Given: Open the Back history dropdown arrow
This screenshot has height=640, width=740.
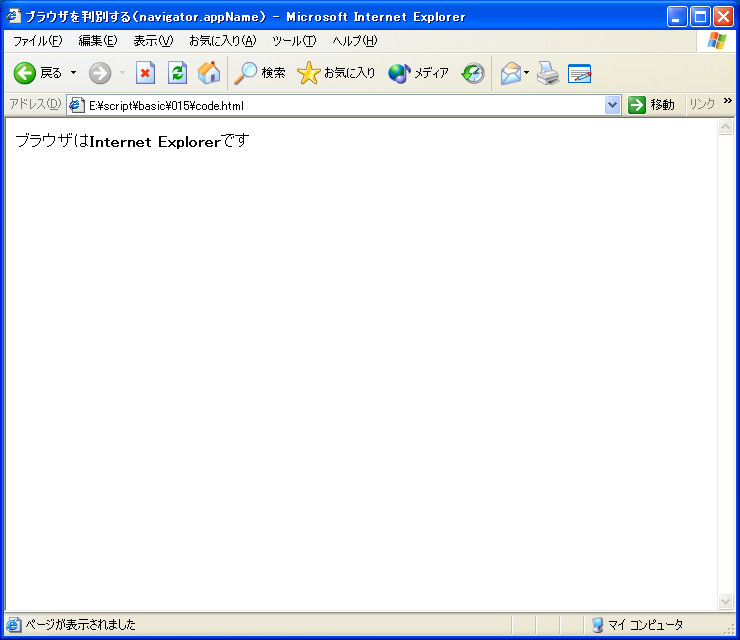Looking at the screenshot, I should coord(73,73).
